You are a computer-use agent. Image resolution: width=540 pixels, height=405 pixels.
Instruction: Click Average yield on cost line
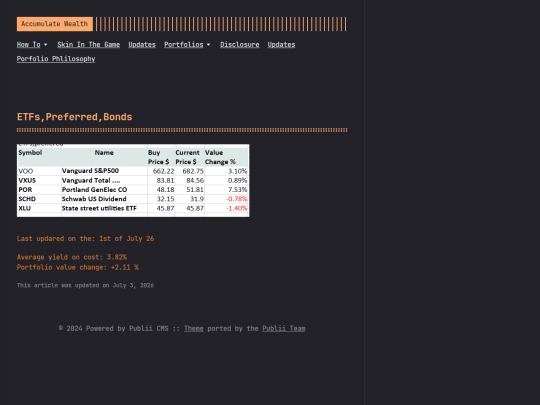point(72,257)
